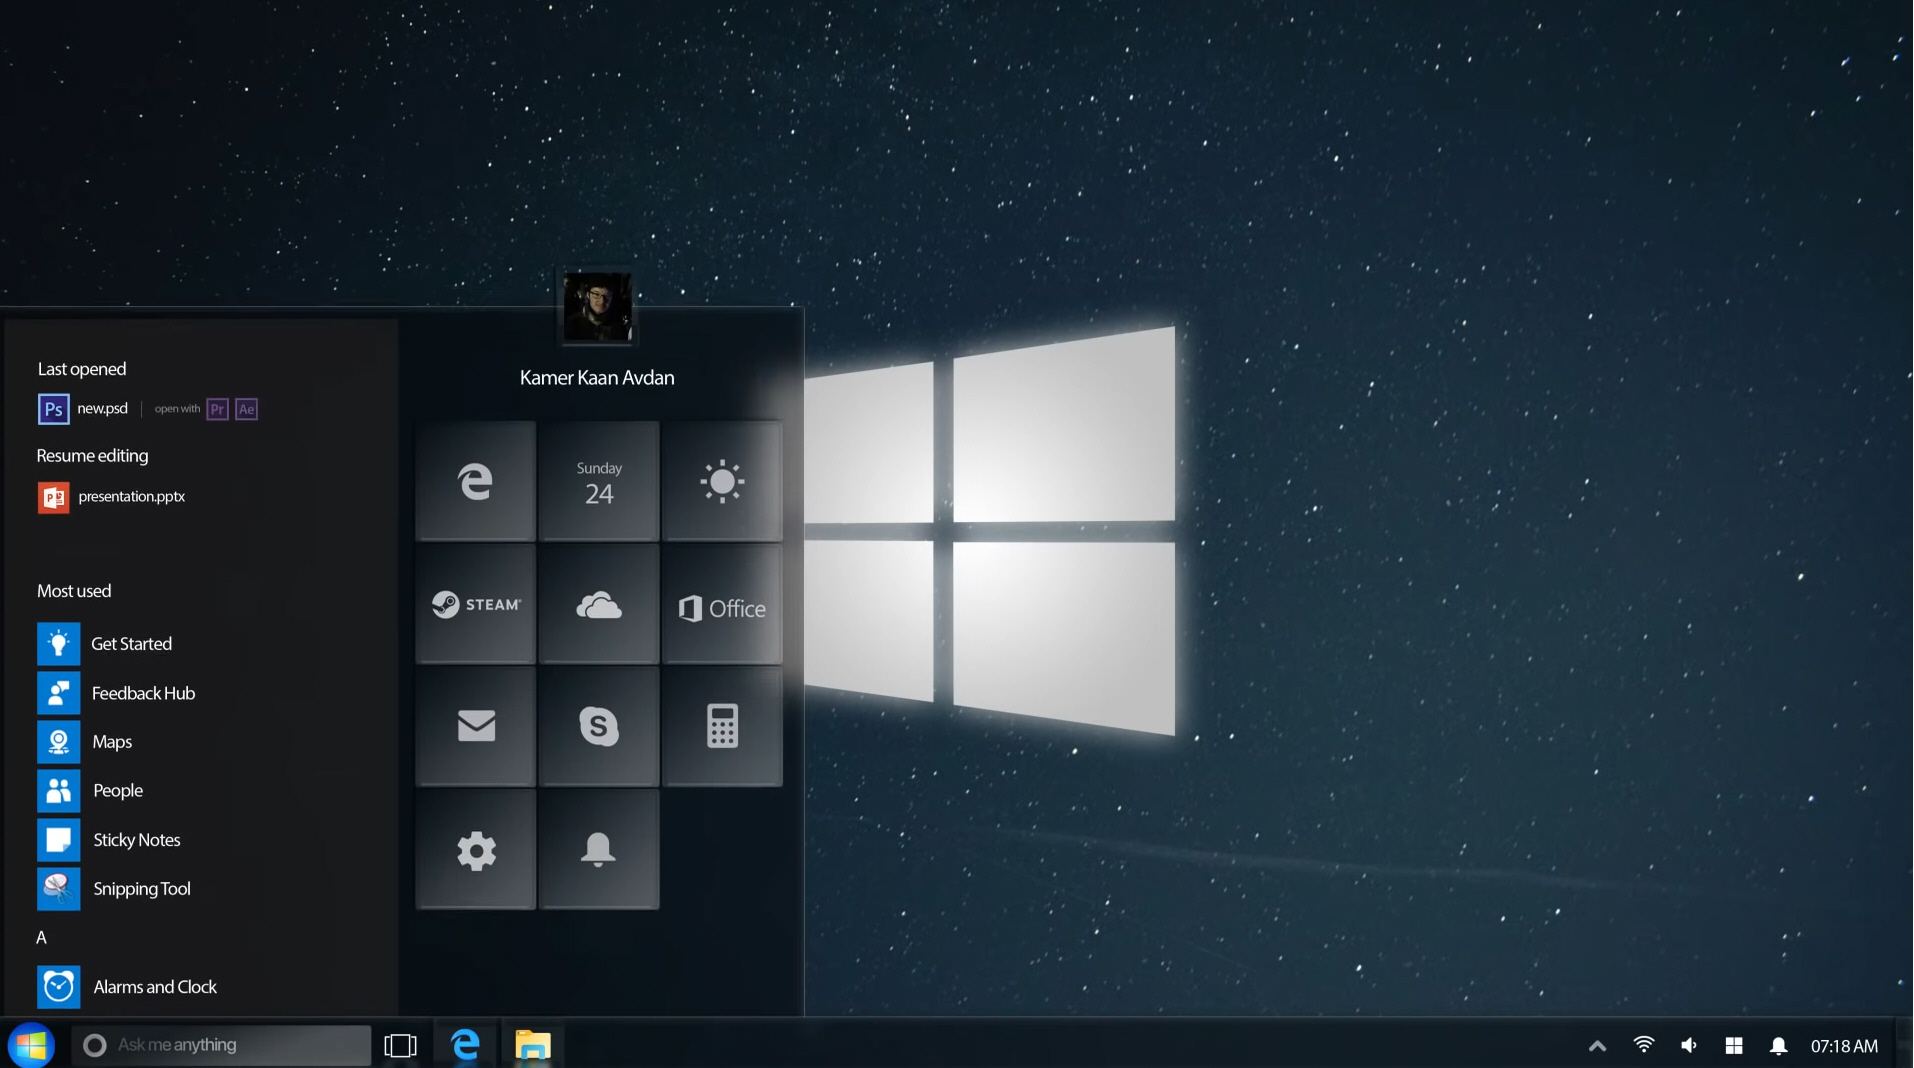The height and width of the screenshot is (1068, 1914).
Task: Launch the Steam tile
Action: click(x=476, y=604)
